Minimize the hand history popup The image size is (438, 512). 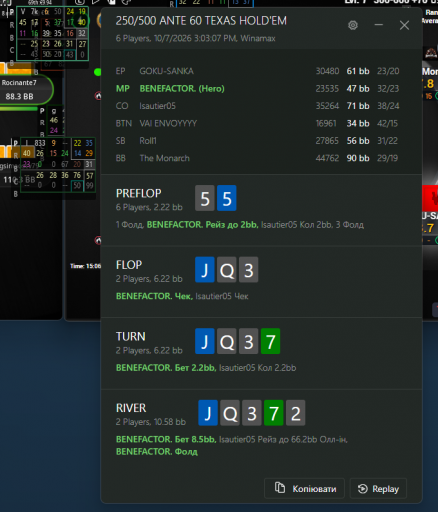click(378, 25)
